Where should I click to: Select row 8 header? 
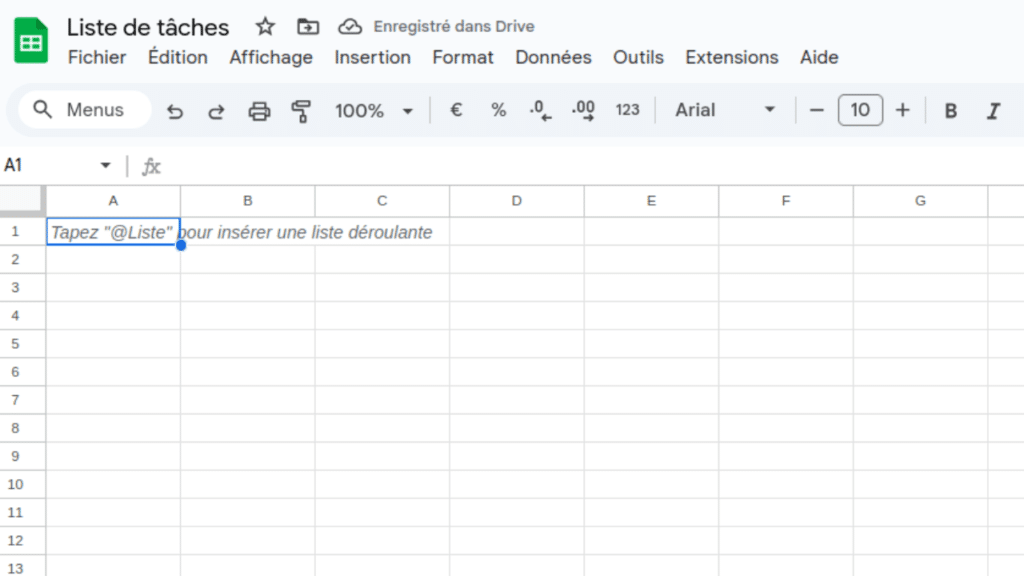point(22,428)
